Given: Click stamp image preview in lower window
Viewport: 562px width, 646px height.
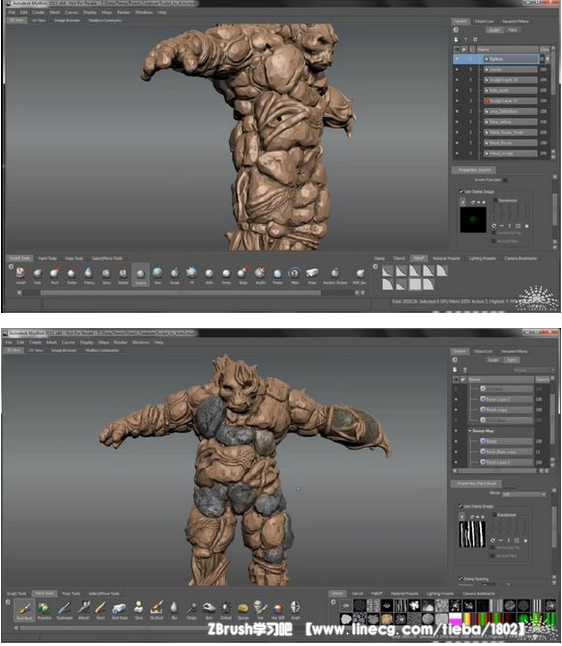Looking at the screenshot, I should pos(472,534).
